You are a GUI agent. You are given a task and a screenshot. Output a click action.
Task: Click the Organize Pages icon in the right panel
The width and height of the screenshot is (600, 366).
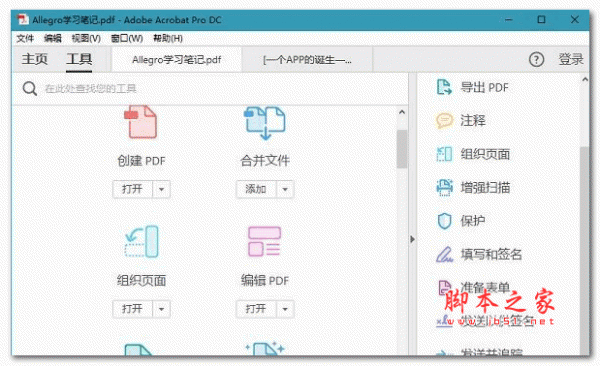coord(444,154)
